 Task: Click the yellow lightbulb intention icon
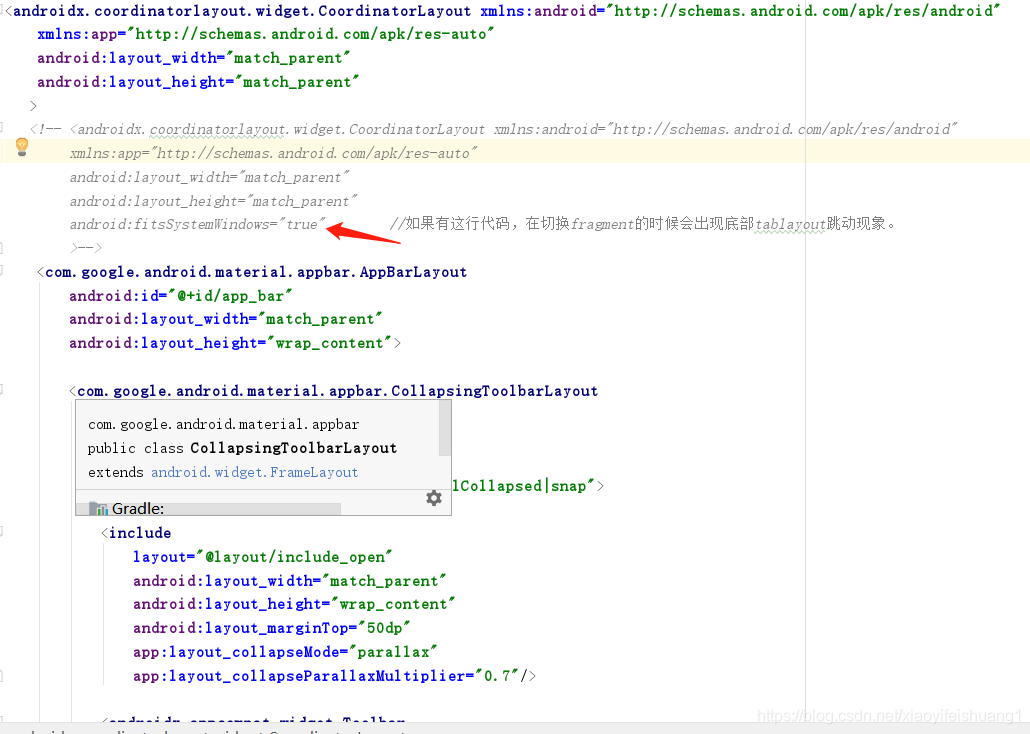point(22,148)
